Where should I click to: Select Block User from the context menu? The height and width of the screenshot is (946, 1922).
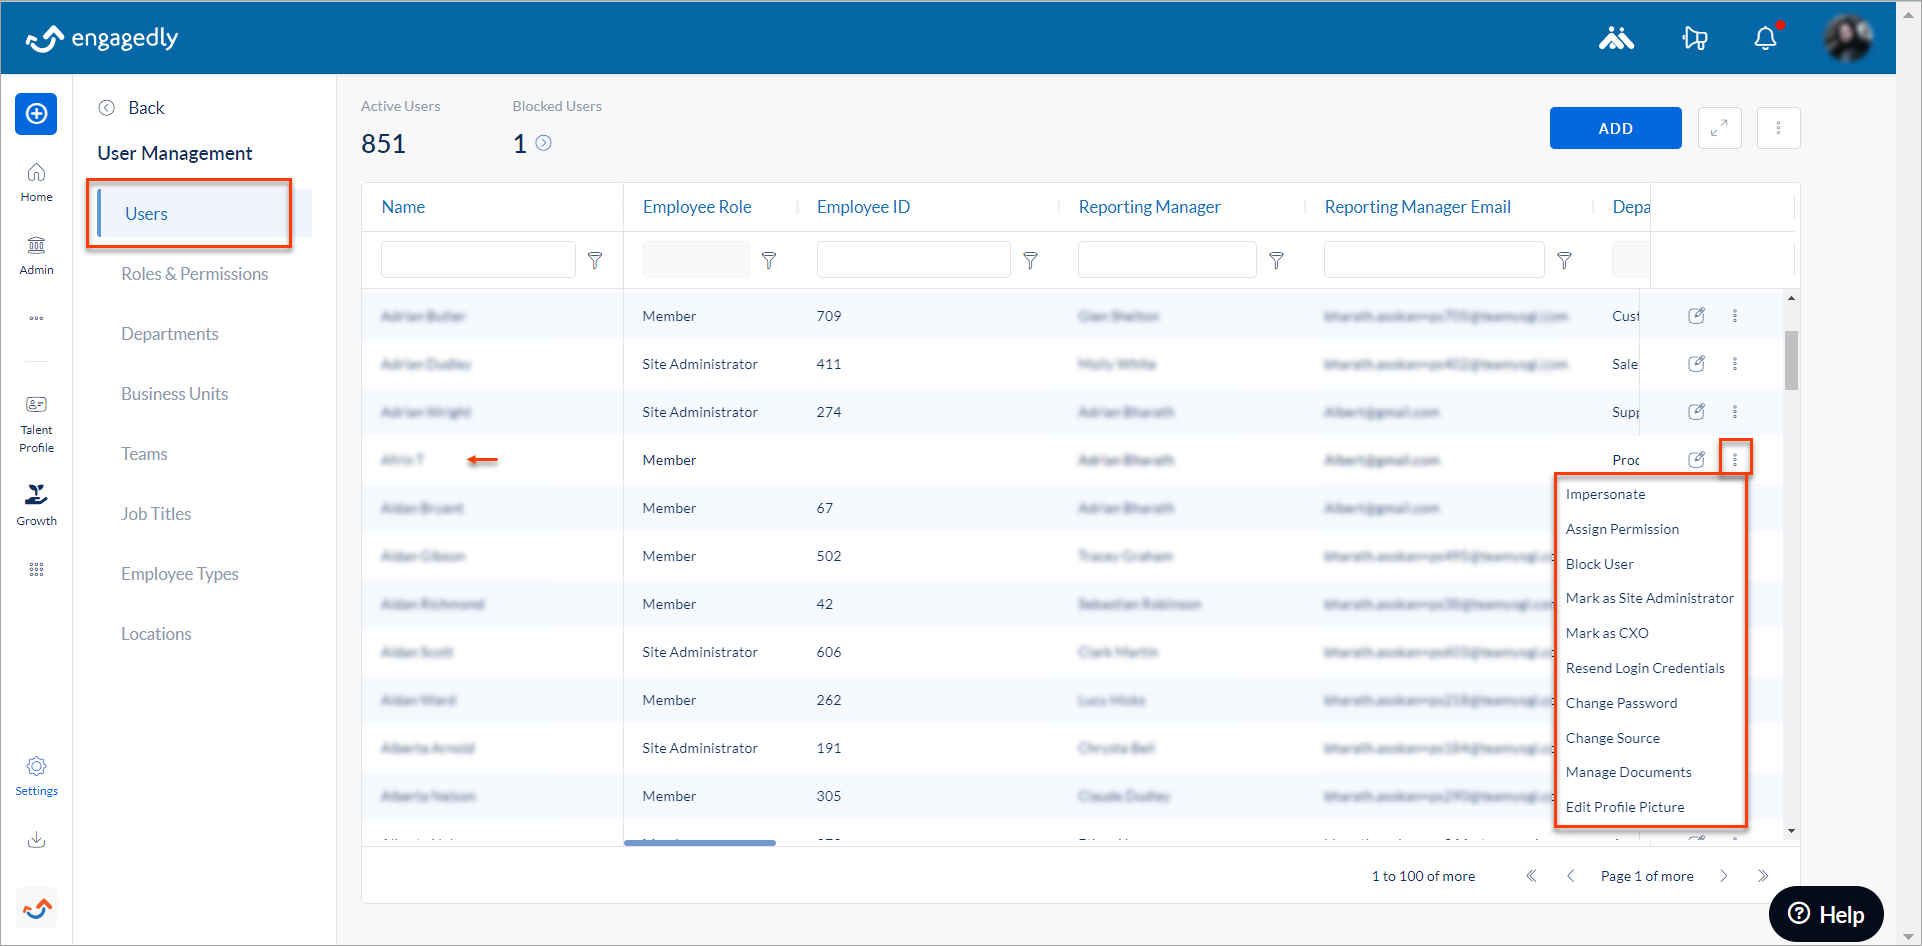(x=1599, y=563)
